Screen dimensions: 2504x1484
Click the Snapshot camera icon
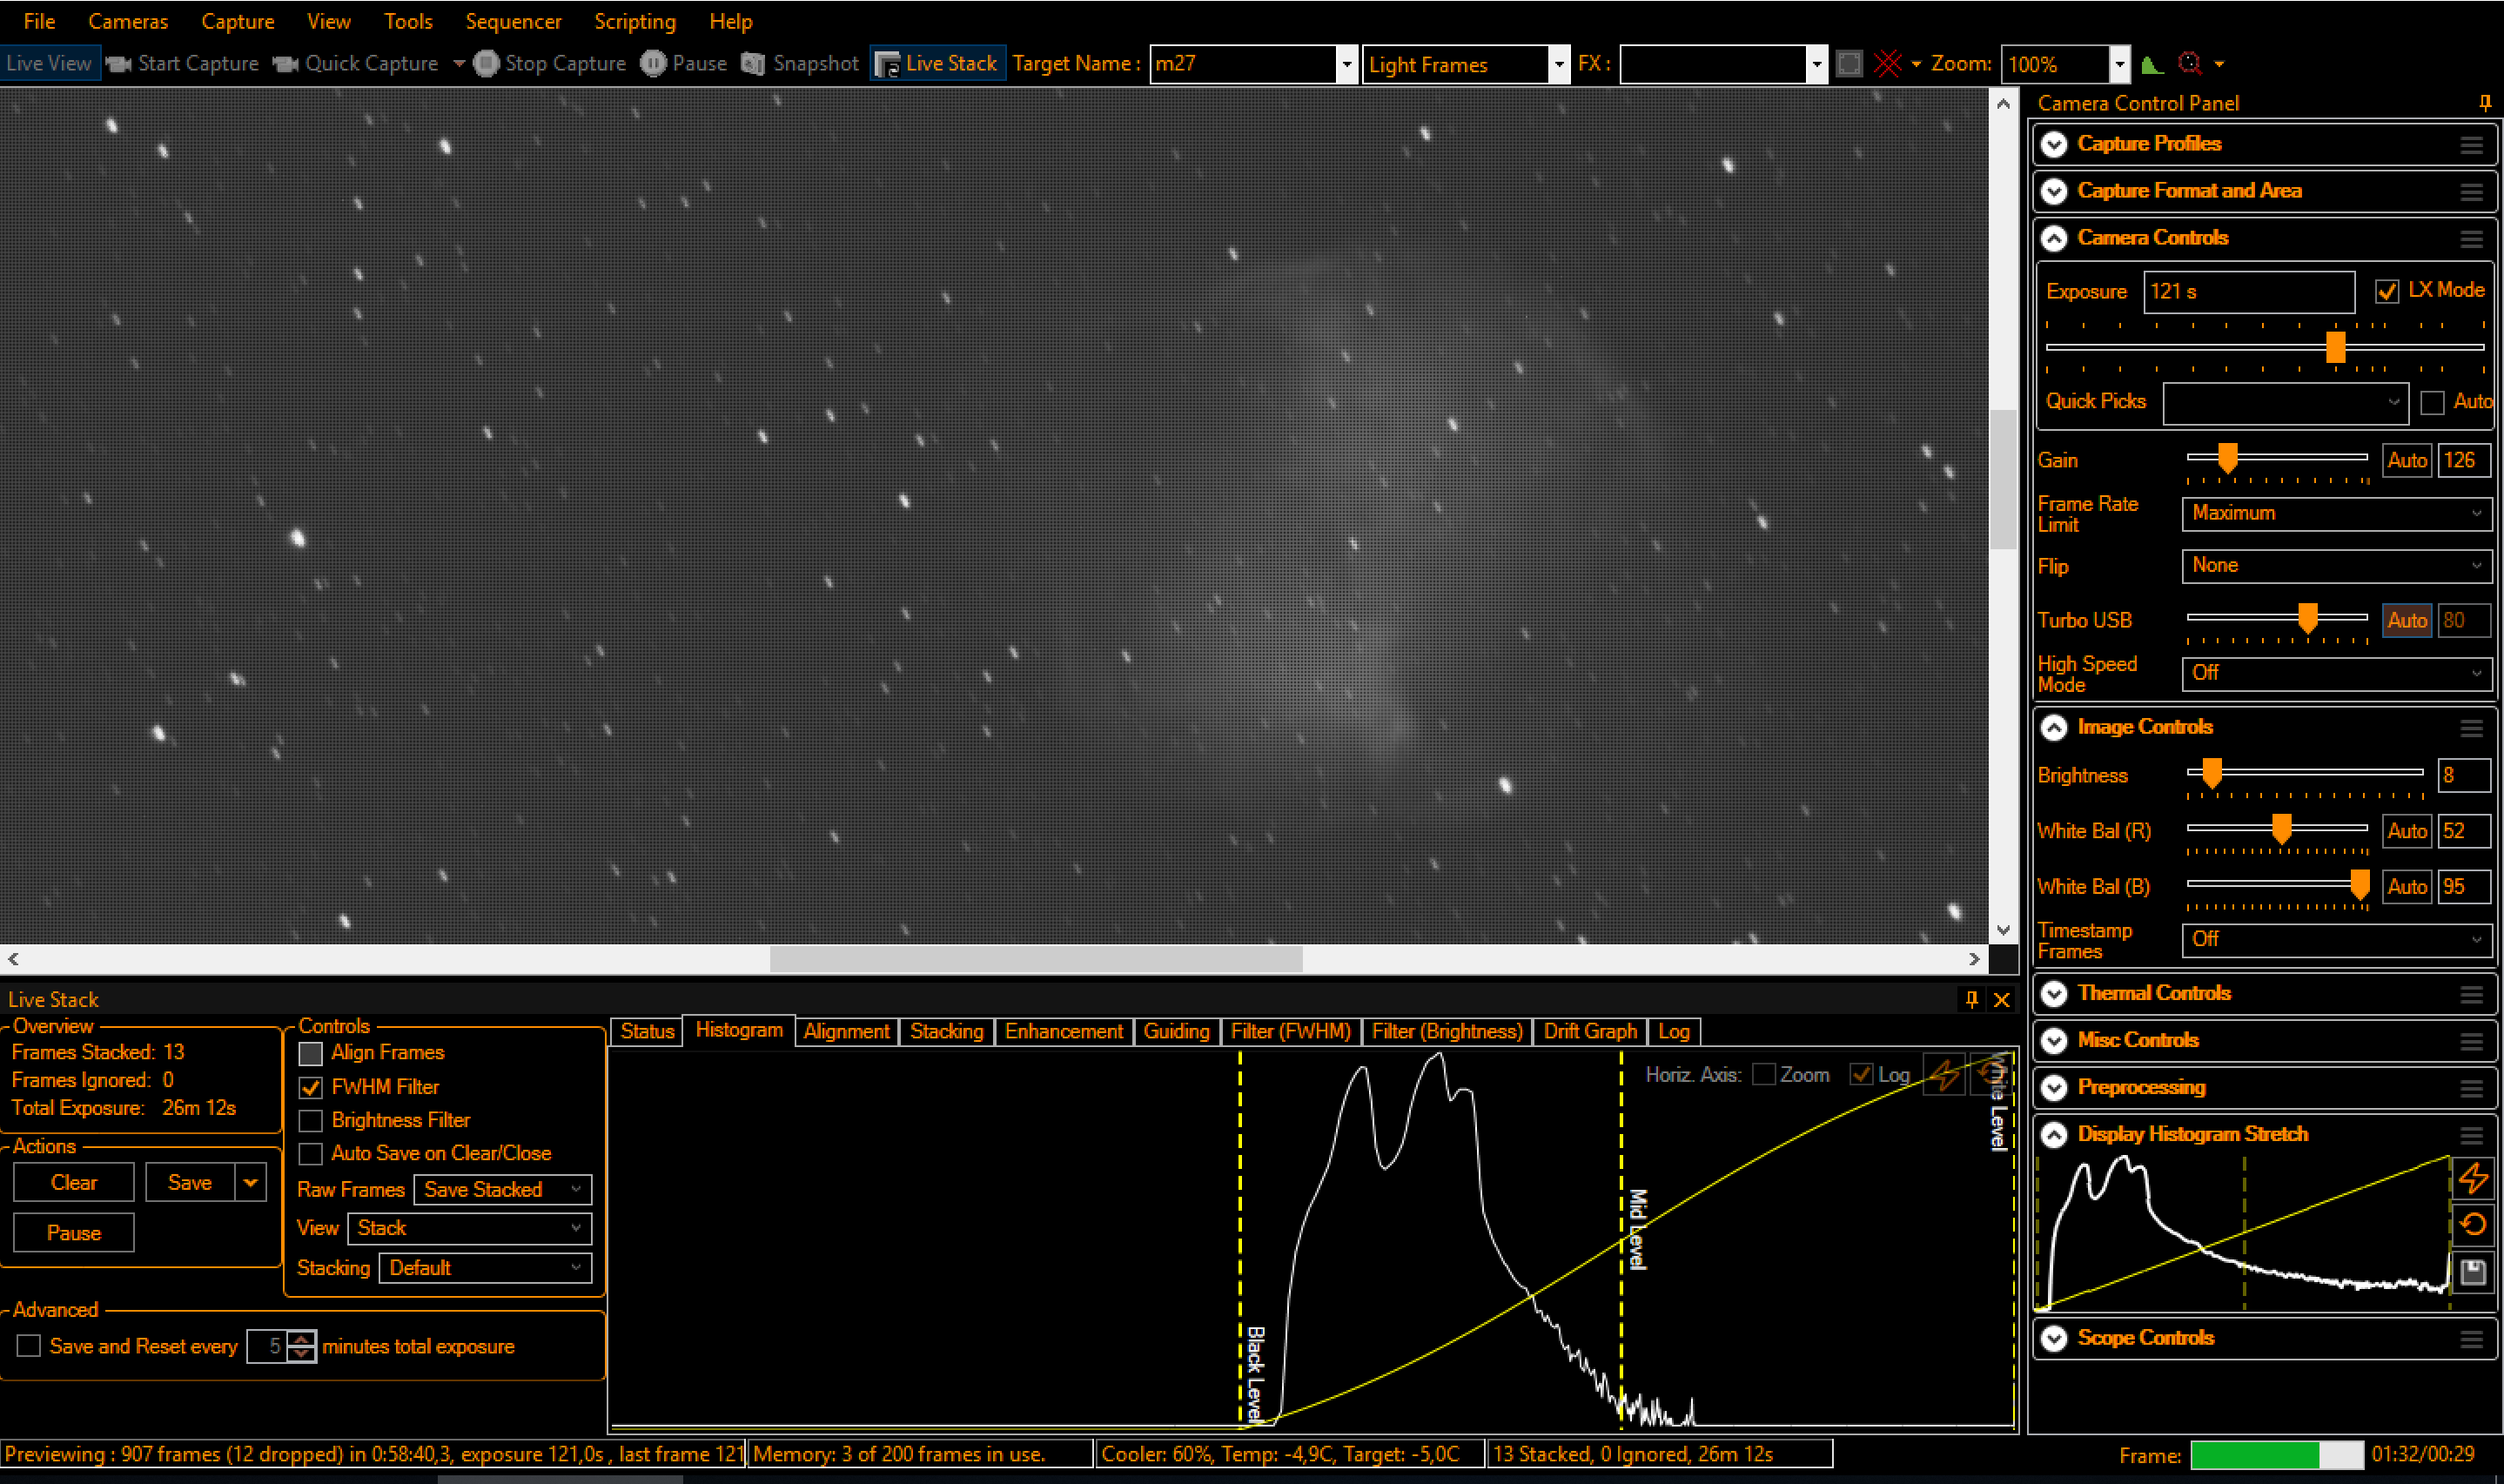click(x=752, y=64)
